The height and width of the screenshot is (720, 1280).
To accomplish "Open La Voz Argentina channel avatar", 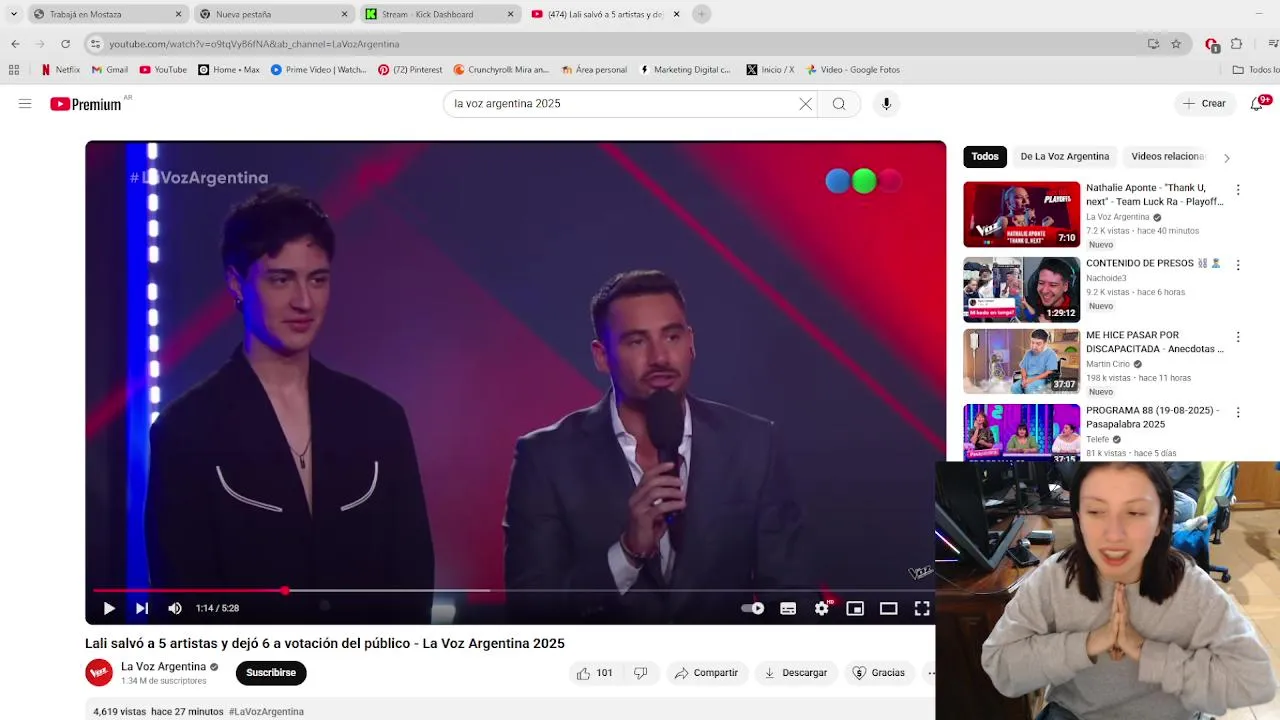I will (x=99, y=673).
